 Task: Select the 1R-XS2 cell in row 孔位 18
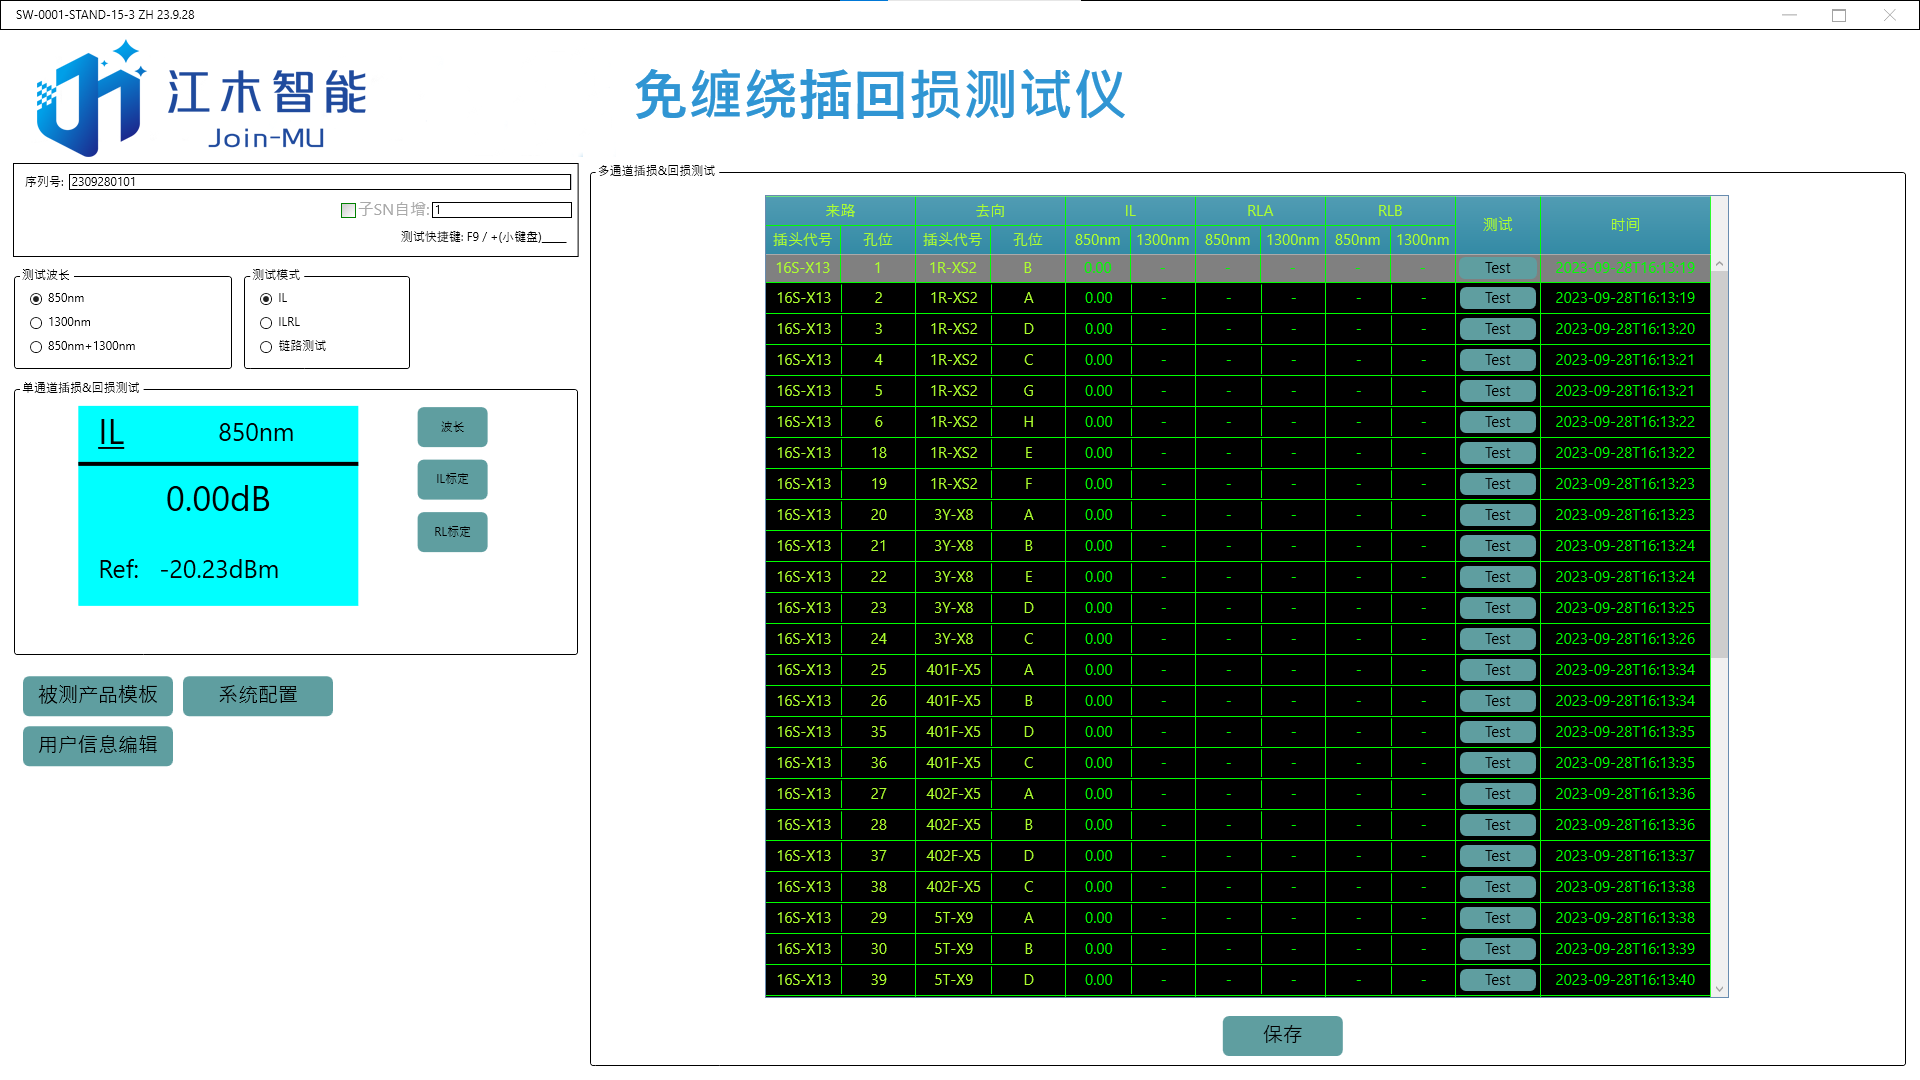click(x=953, y=453)
